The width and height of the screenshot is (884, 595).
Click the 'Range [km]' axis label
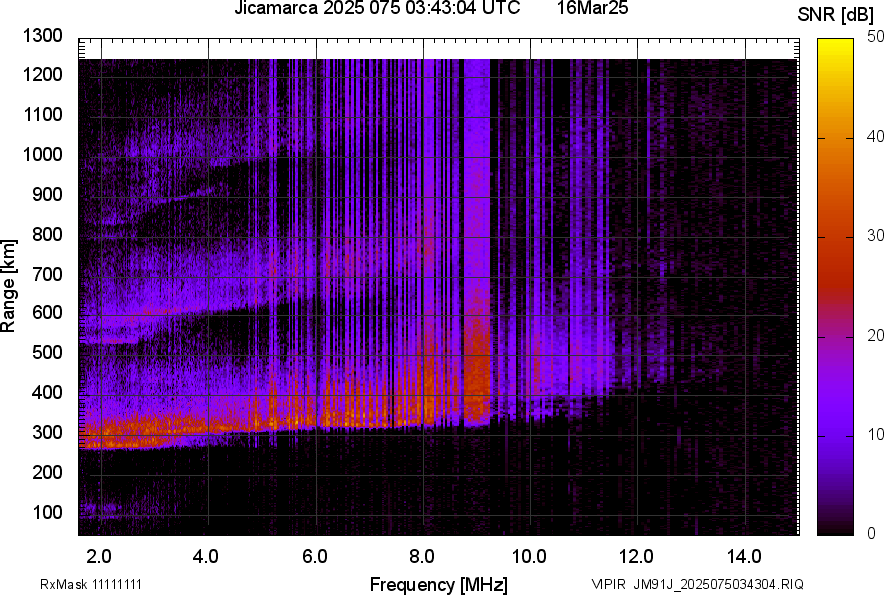pyautogui.click(x=8, y=286)
